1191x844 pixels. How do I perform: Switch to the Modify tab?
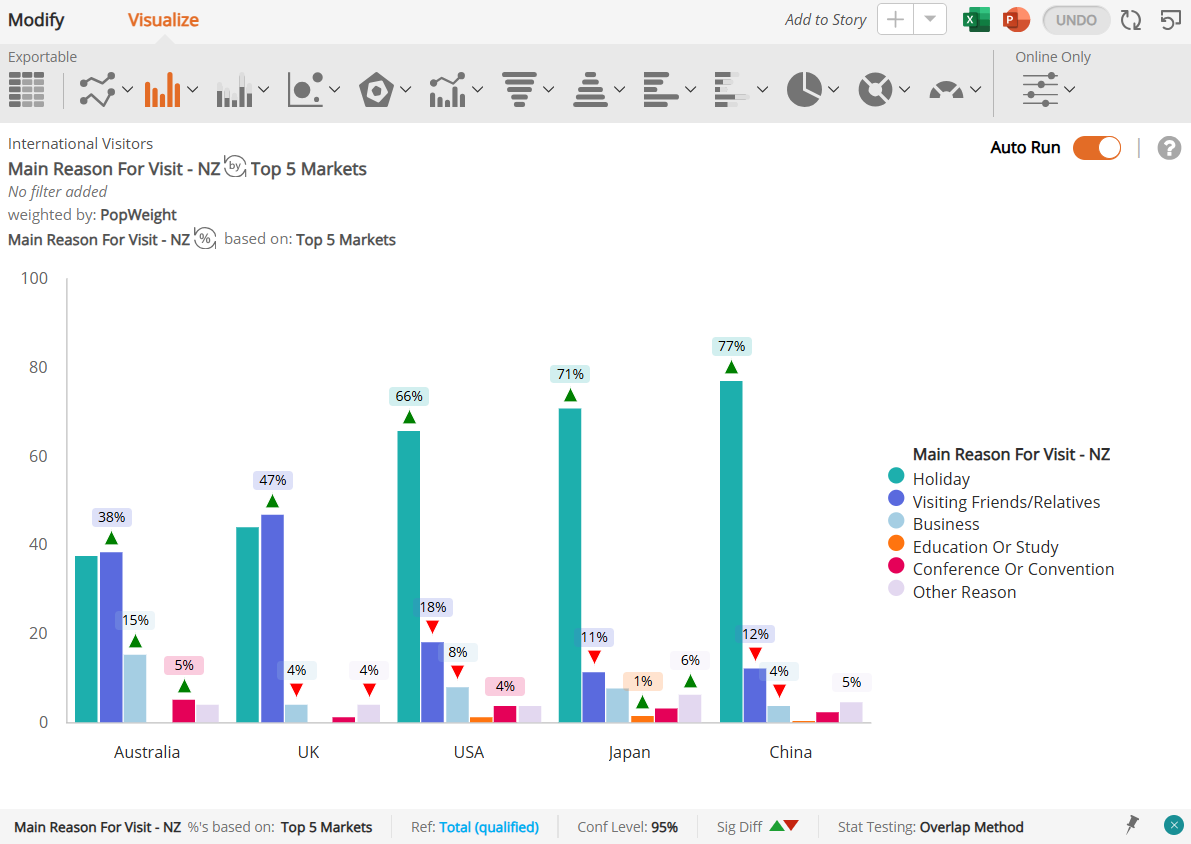[x=36, y=20]
